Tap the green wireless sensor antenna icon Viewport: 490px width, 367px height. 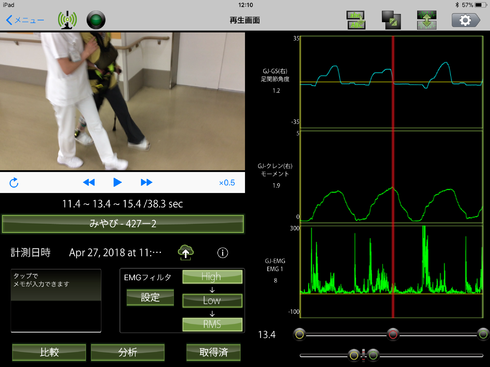67,20
